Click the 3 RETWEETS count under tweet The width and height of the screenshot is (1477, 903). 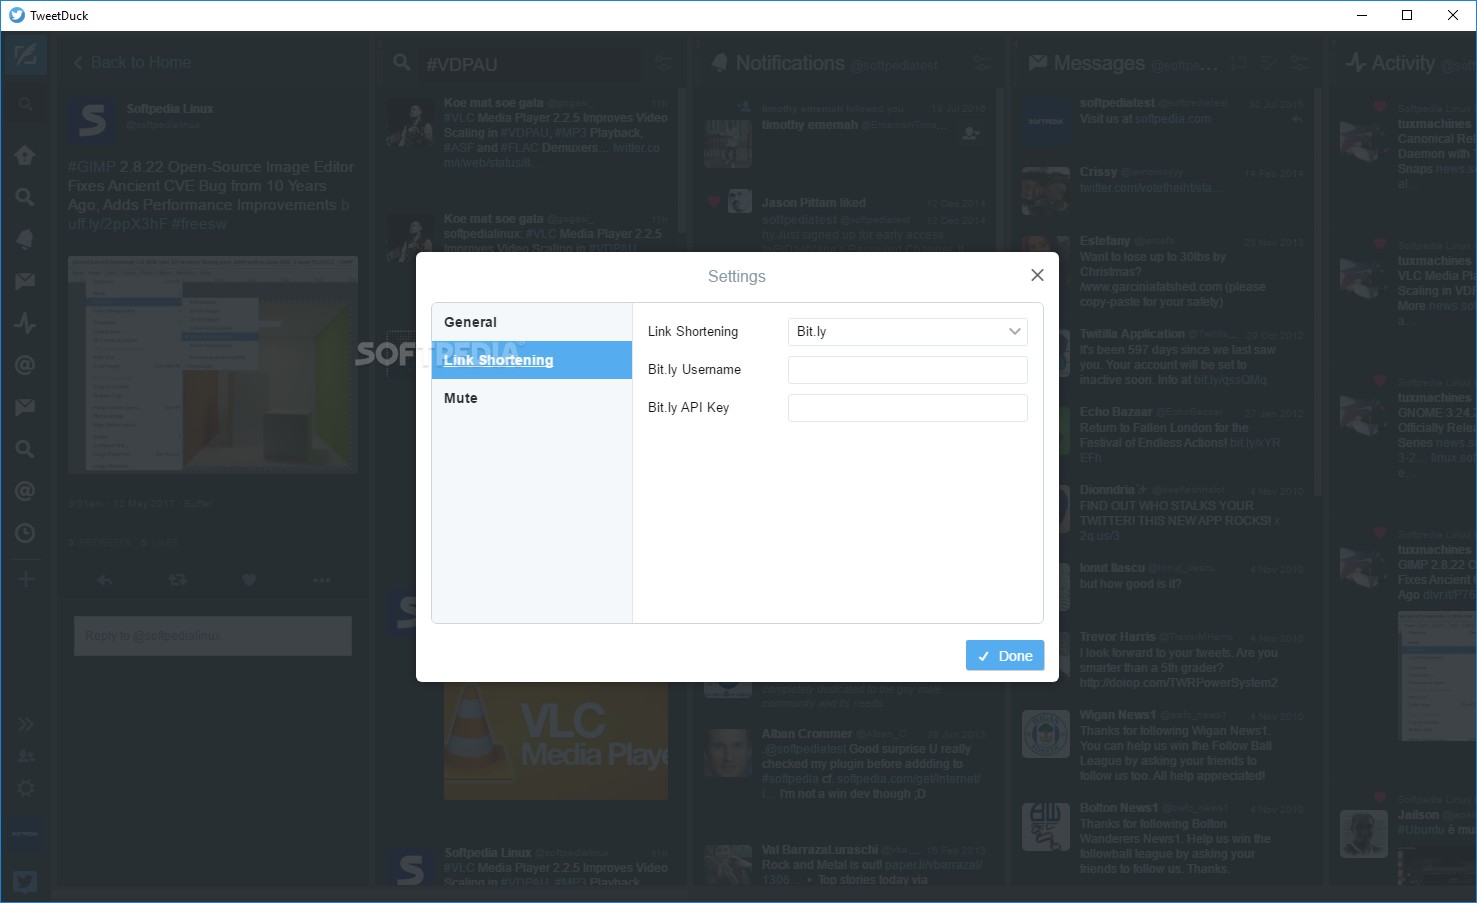99,543
